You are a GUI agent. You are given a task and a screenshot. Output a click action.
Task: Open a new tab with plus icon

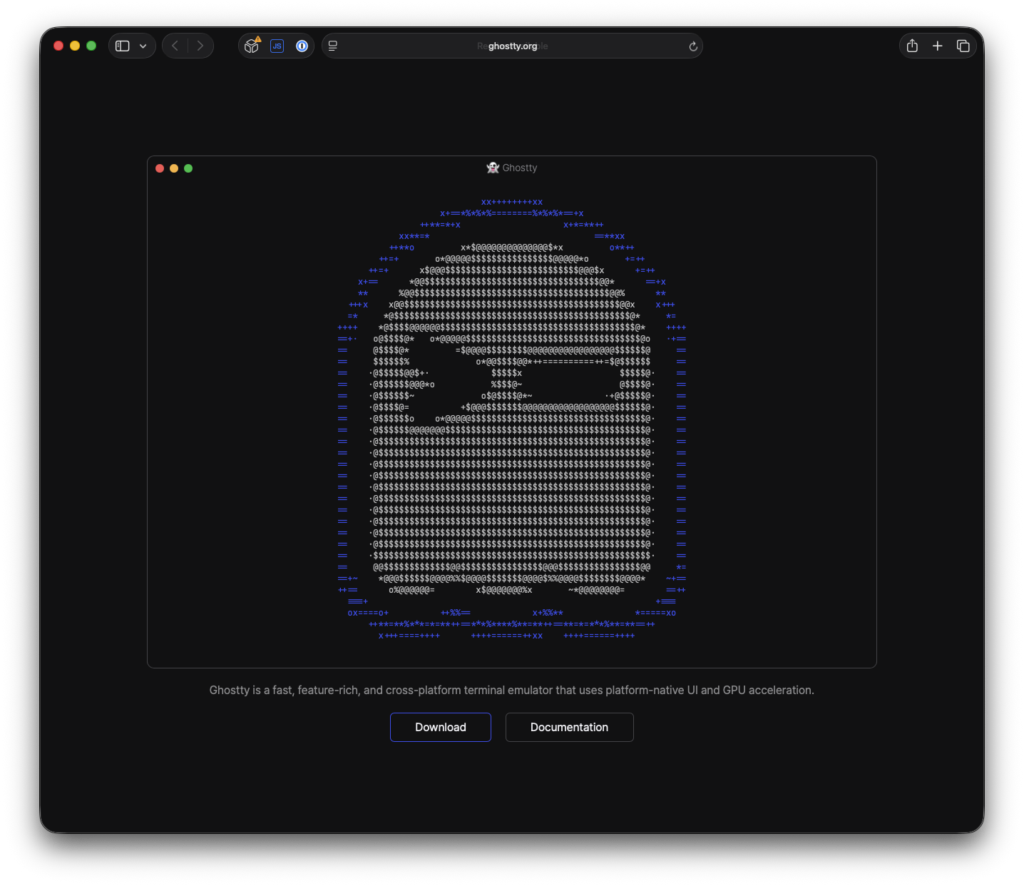click(937, 46)
